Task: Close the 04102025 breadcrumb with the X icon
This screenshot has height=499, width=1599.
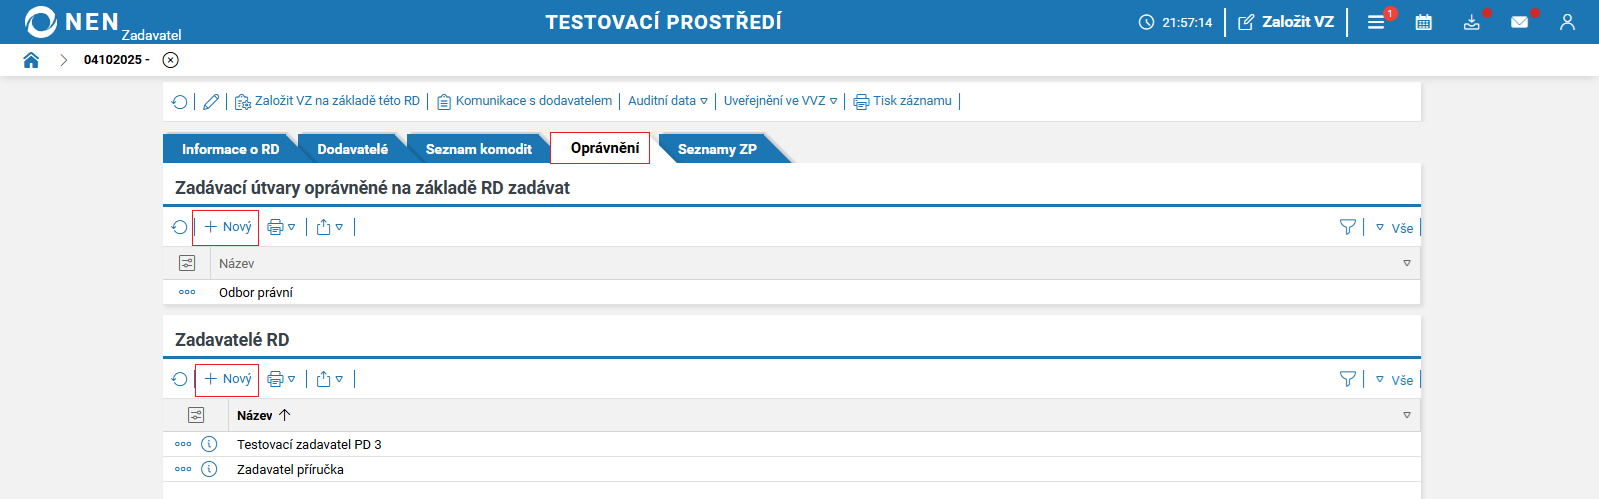Action: pos(171,60)
